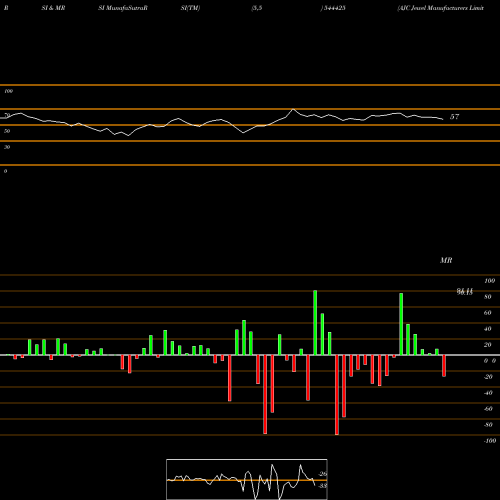This screenshot has height=500, width=500.
Task: Click the '-80' label on the MR scale
Action: pos(488,425)
